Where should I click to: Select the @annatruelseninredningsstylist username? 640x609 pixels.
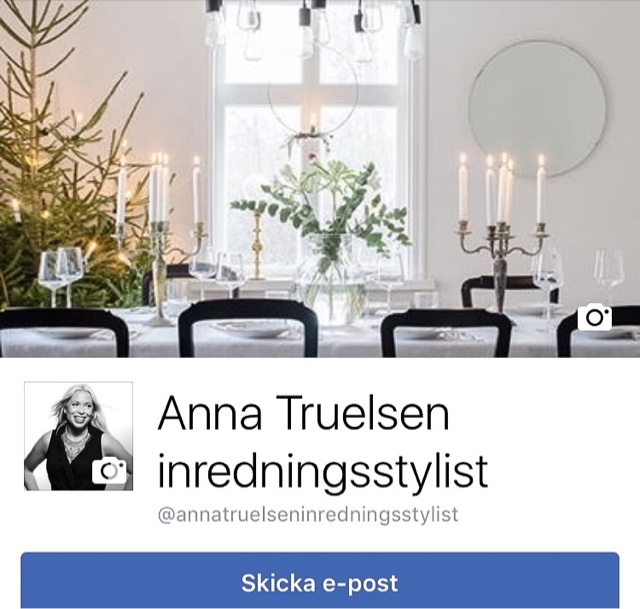point(308,514)
